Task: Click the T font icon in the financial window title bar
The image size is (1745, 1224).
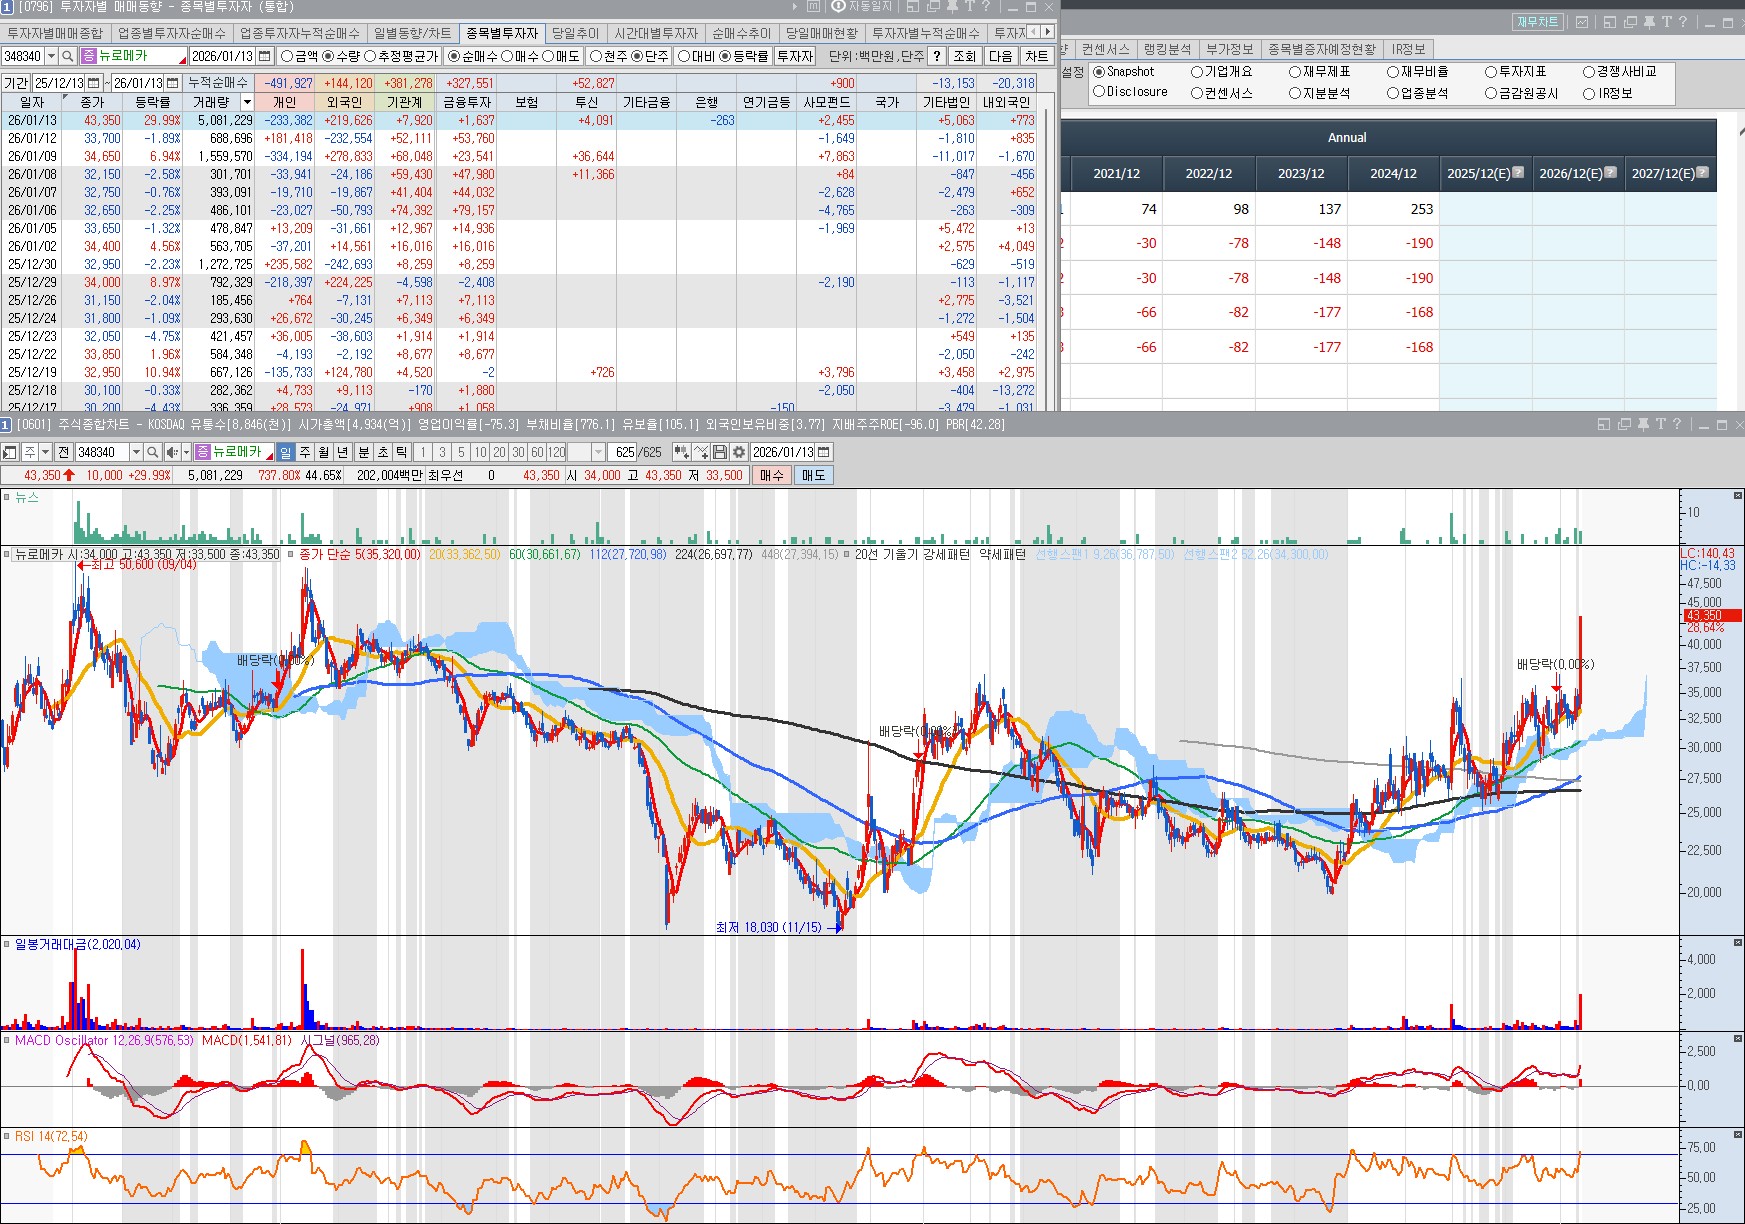Action: tap(1666, 22)
